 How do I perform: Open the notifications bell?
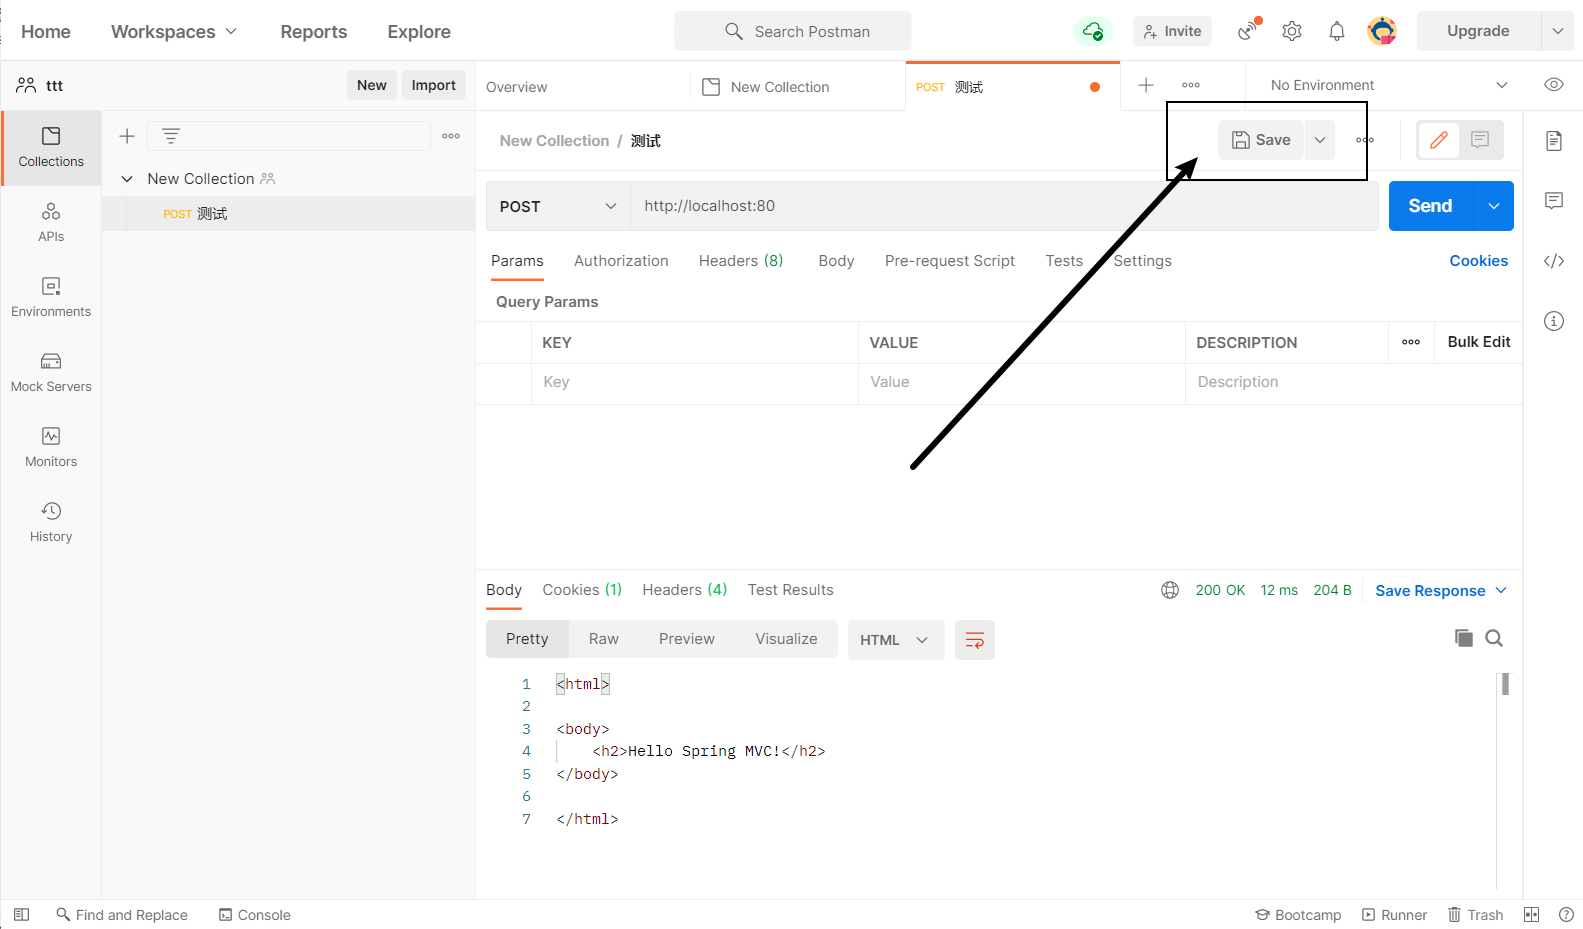pyautogui.click(x=1337, y=31)
